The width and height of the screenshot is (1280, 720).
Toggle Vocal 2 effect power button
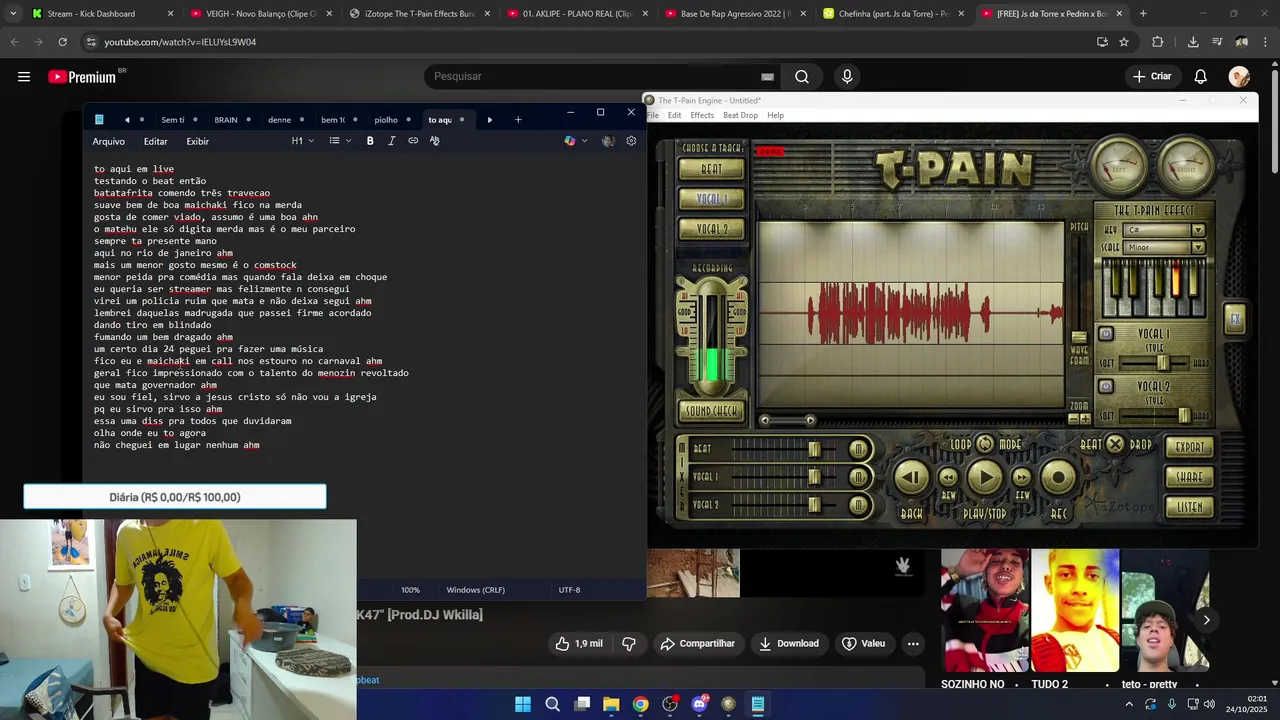pos(1106,386)
